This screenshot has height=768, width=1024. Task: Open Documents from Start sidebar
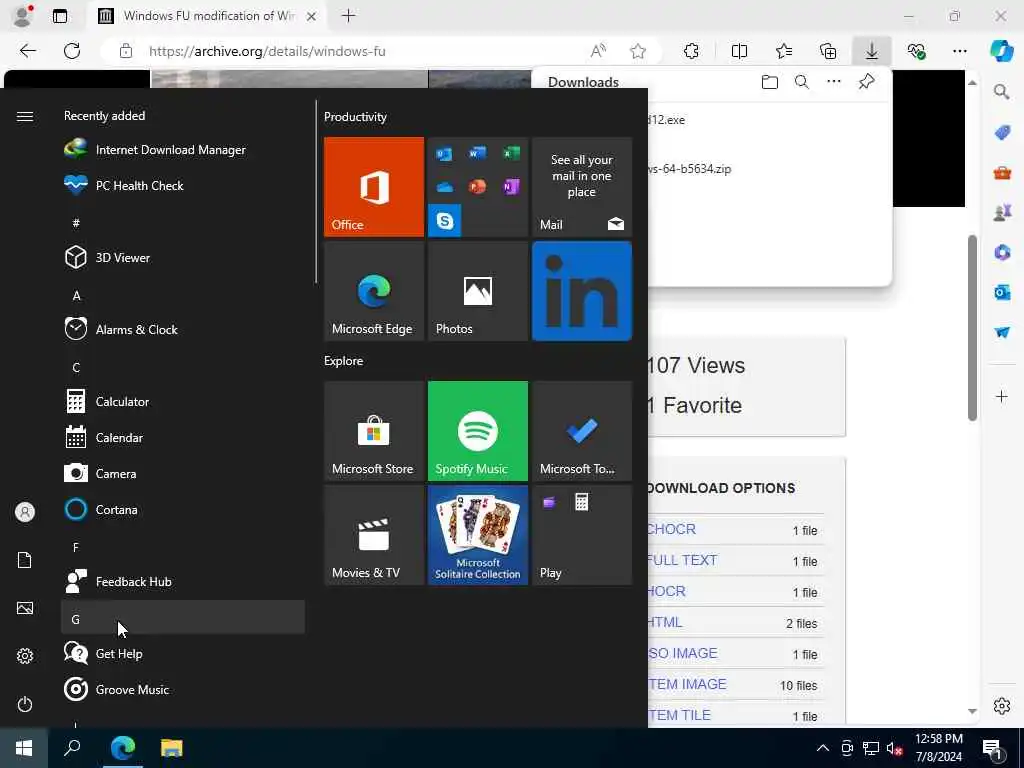tap(25, 560)
